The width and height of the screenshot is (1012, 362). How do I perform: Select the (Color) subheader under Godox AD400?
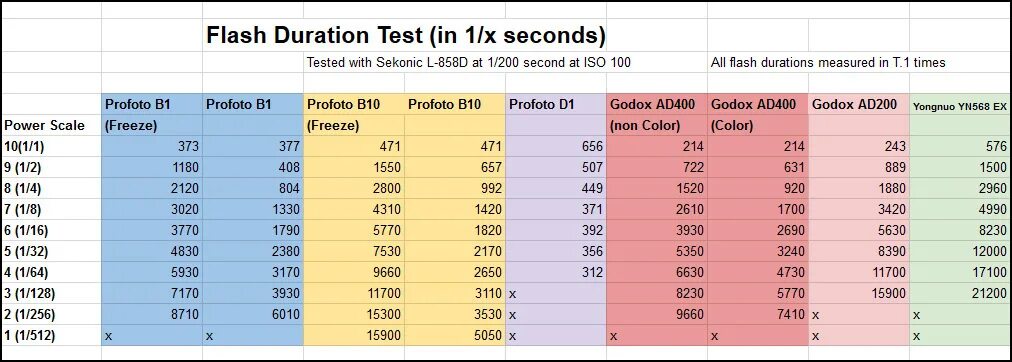click(758, 125)
